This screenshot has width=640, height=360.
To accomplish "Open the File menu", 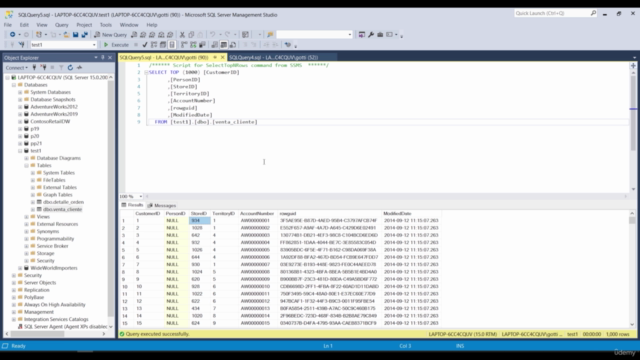I will click(x=8, y=25).
